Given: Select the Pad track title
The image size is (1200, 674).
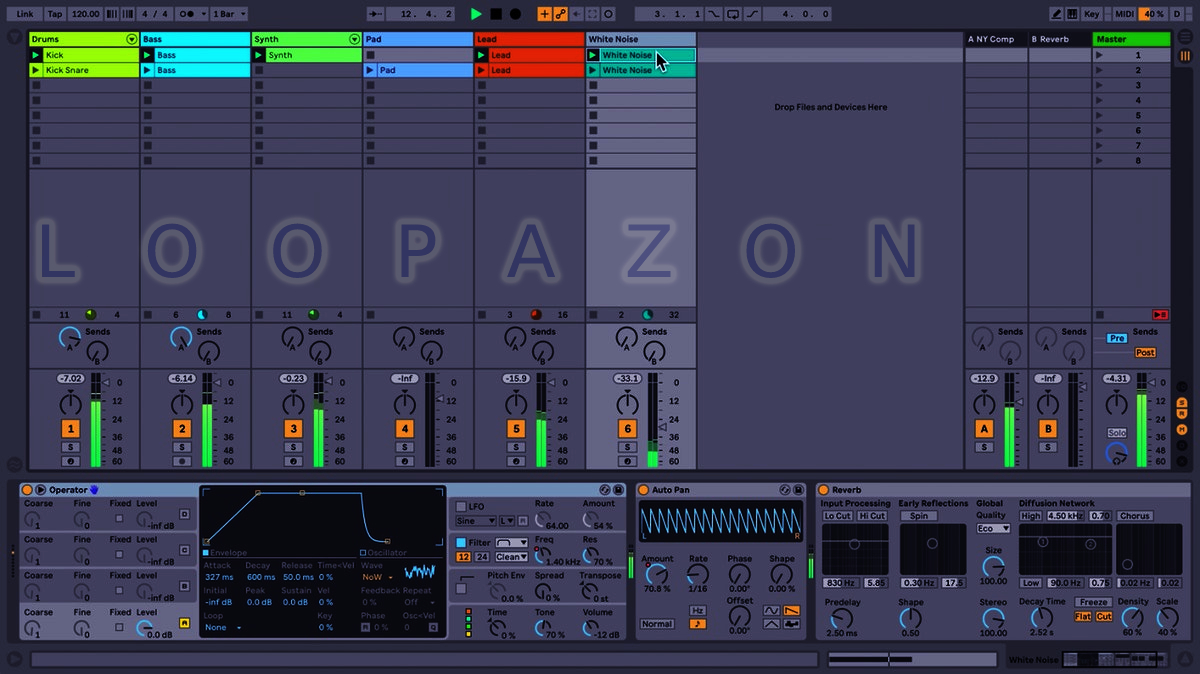Looking at the screenshot, I should click(418, 39).
